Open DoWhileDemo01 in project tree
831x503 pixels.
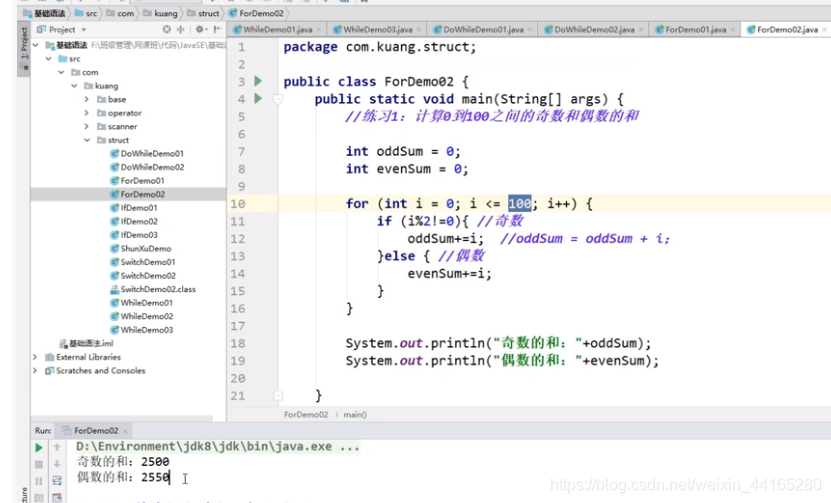[x=147, y=154]
